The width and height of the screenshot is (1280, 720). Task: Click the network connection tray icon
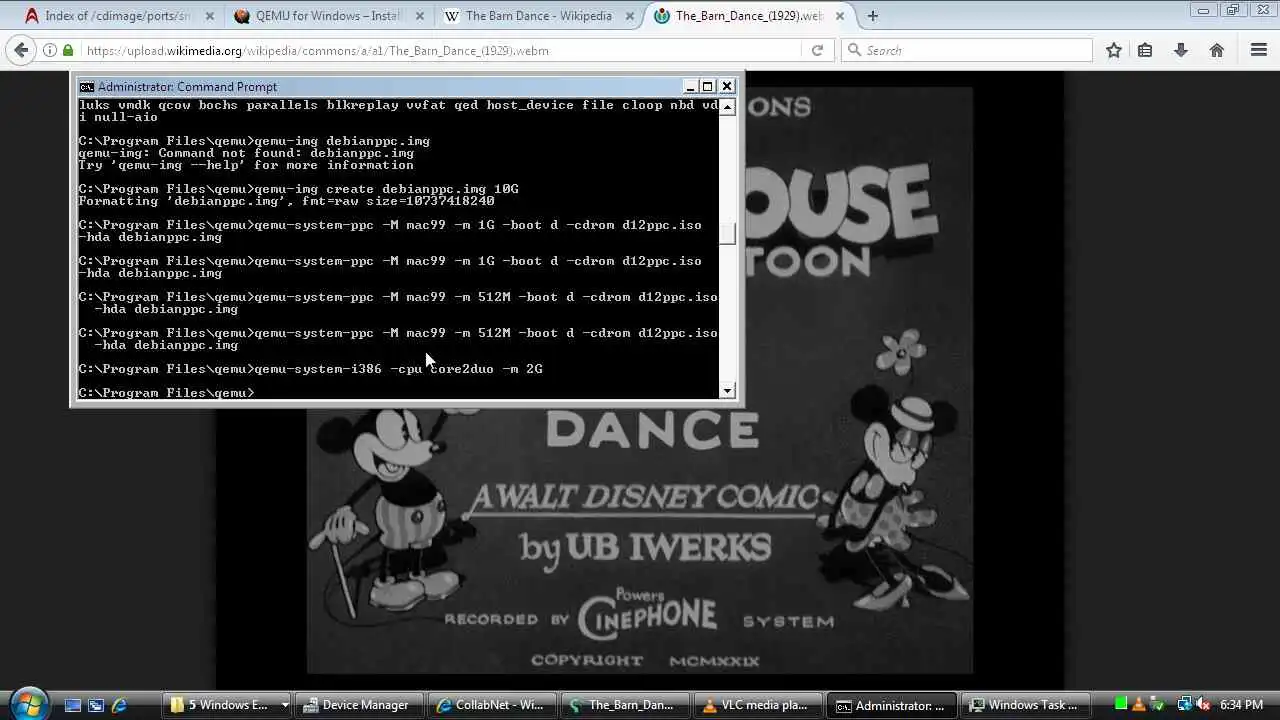pyautogui.click(x=1184, y=704)
